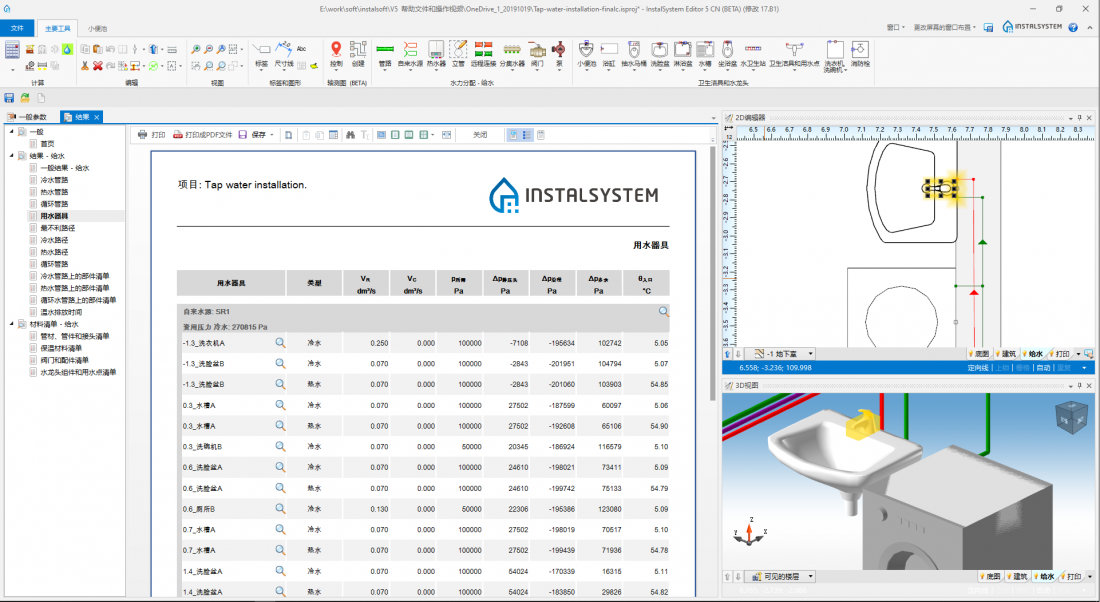Toggle the 自动 mode in 2D status bar

point(1042,367)
